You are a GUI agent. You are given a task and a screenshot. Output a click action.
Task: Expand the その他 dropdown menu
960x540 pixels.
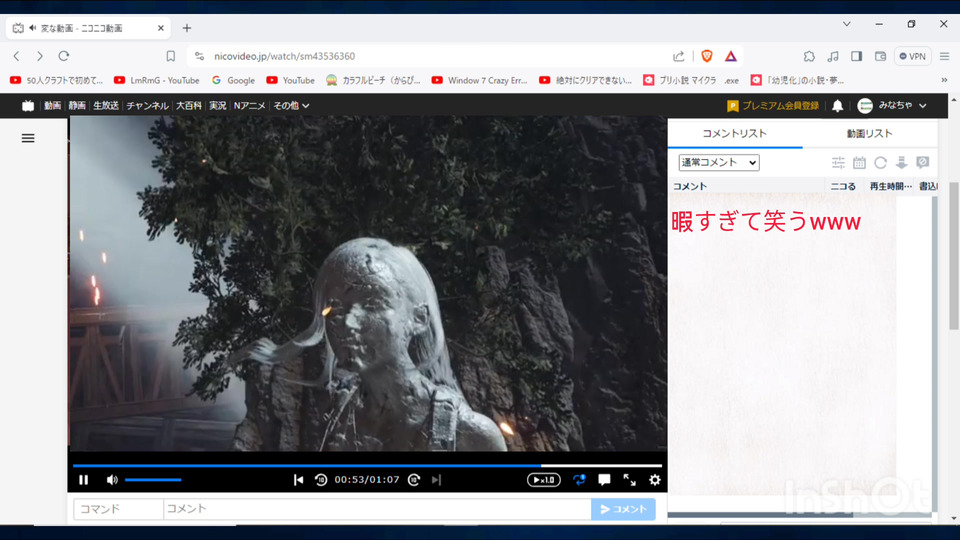[291, 105]
